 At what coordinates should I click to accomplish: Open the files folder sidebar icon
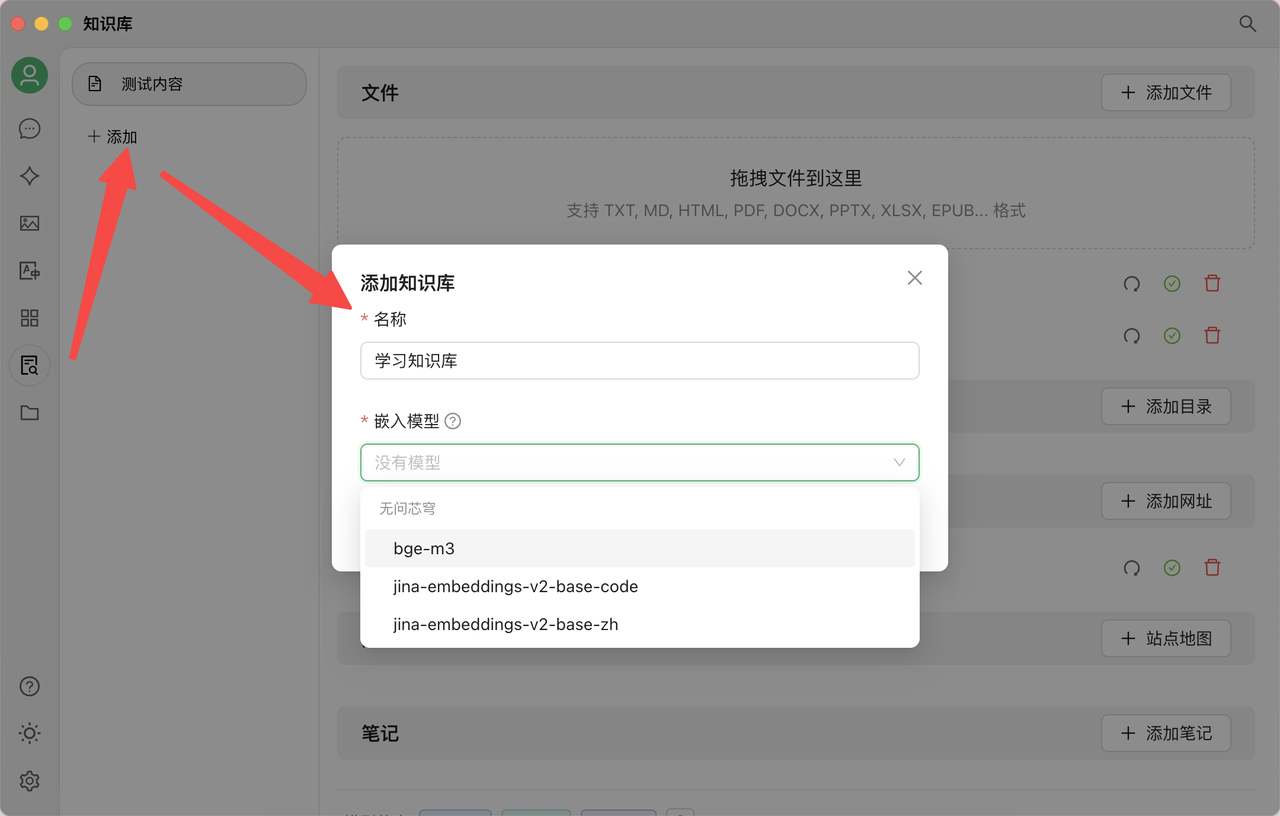[x=30, y=412]
